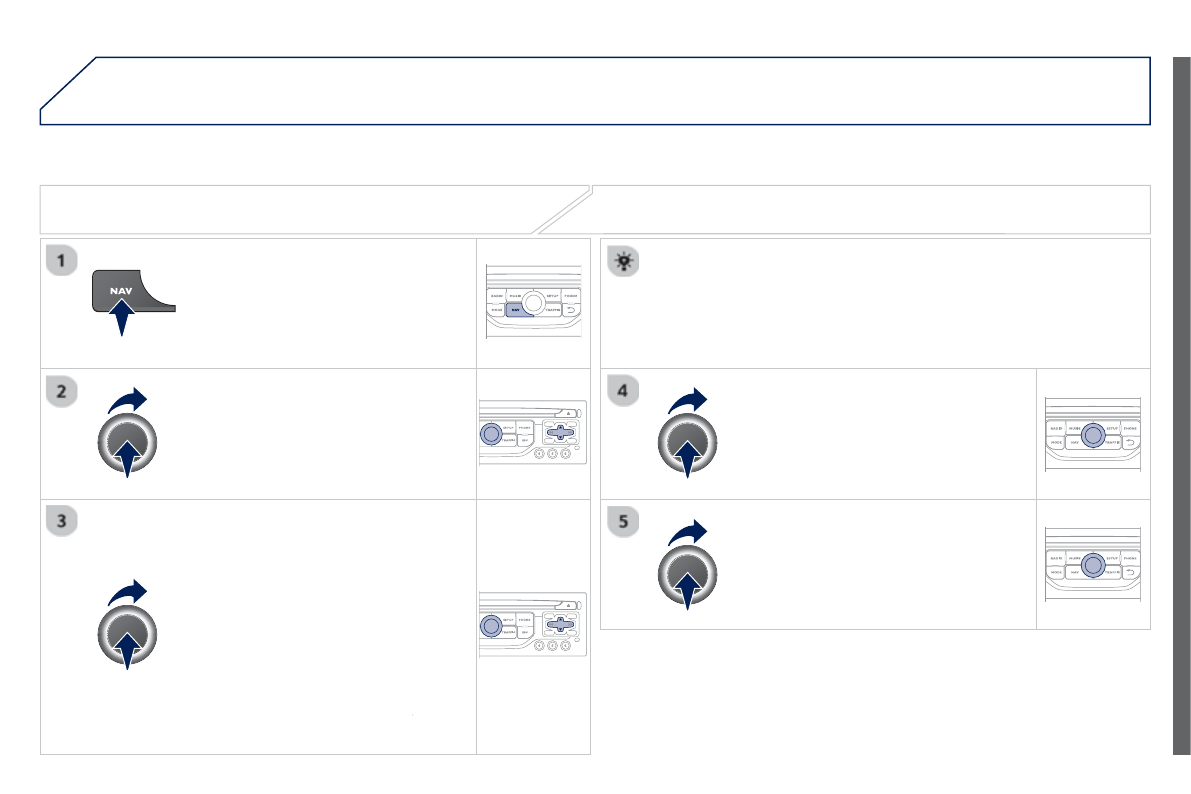Click highlighted NAV key on step 1 panel diagram

516,310
